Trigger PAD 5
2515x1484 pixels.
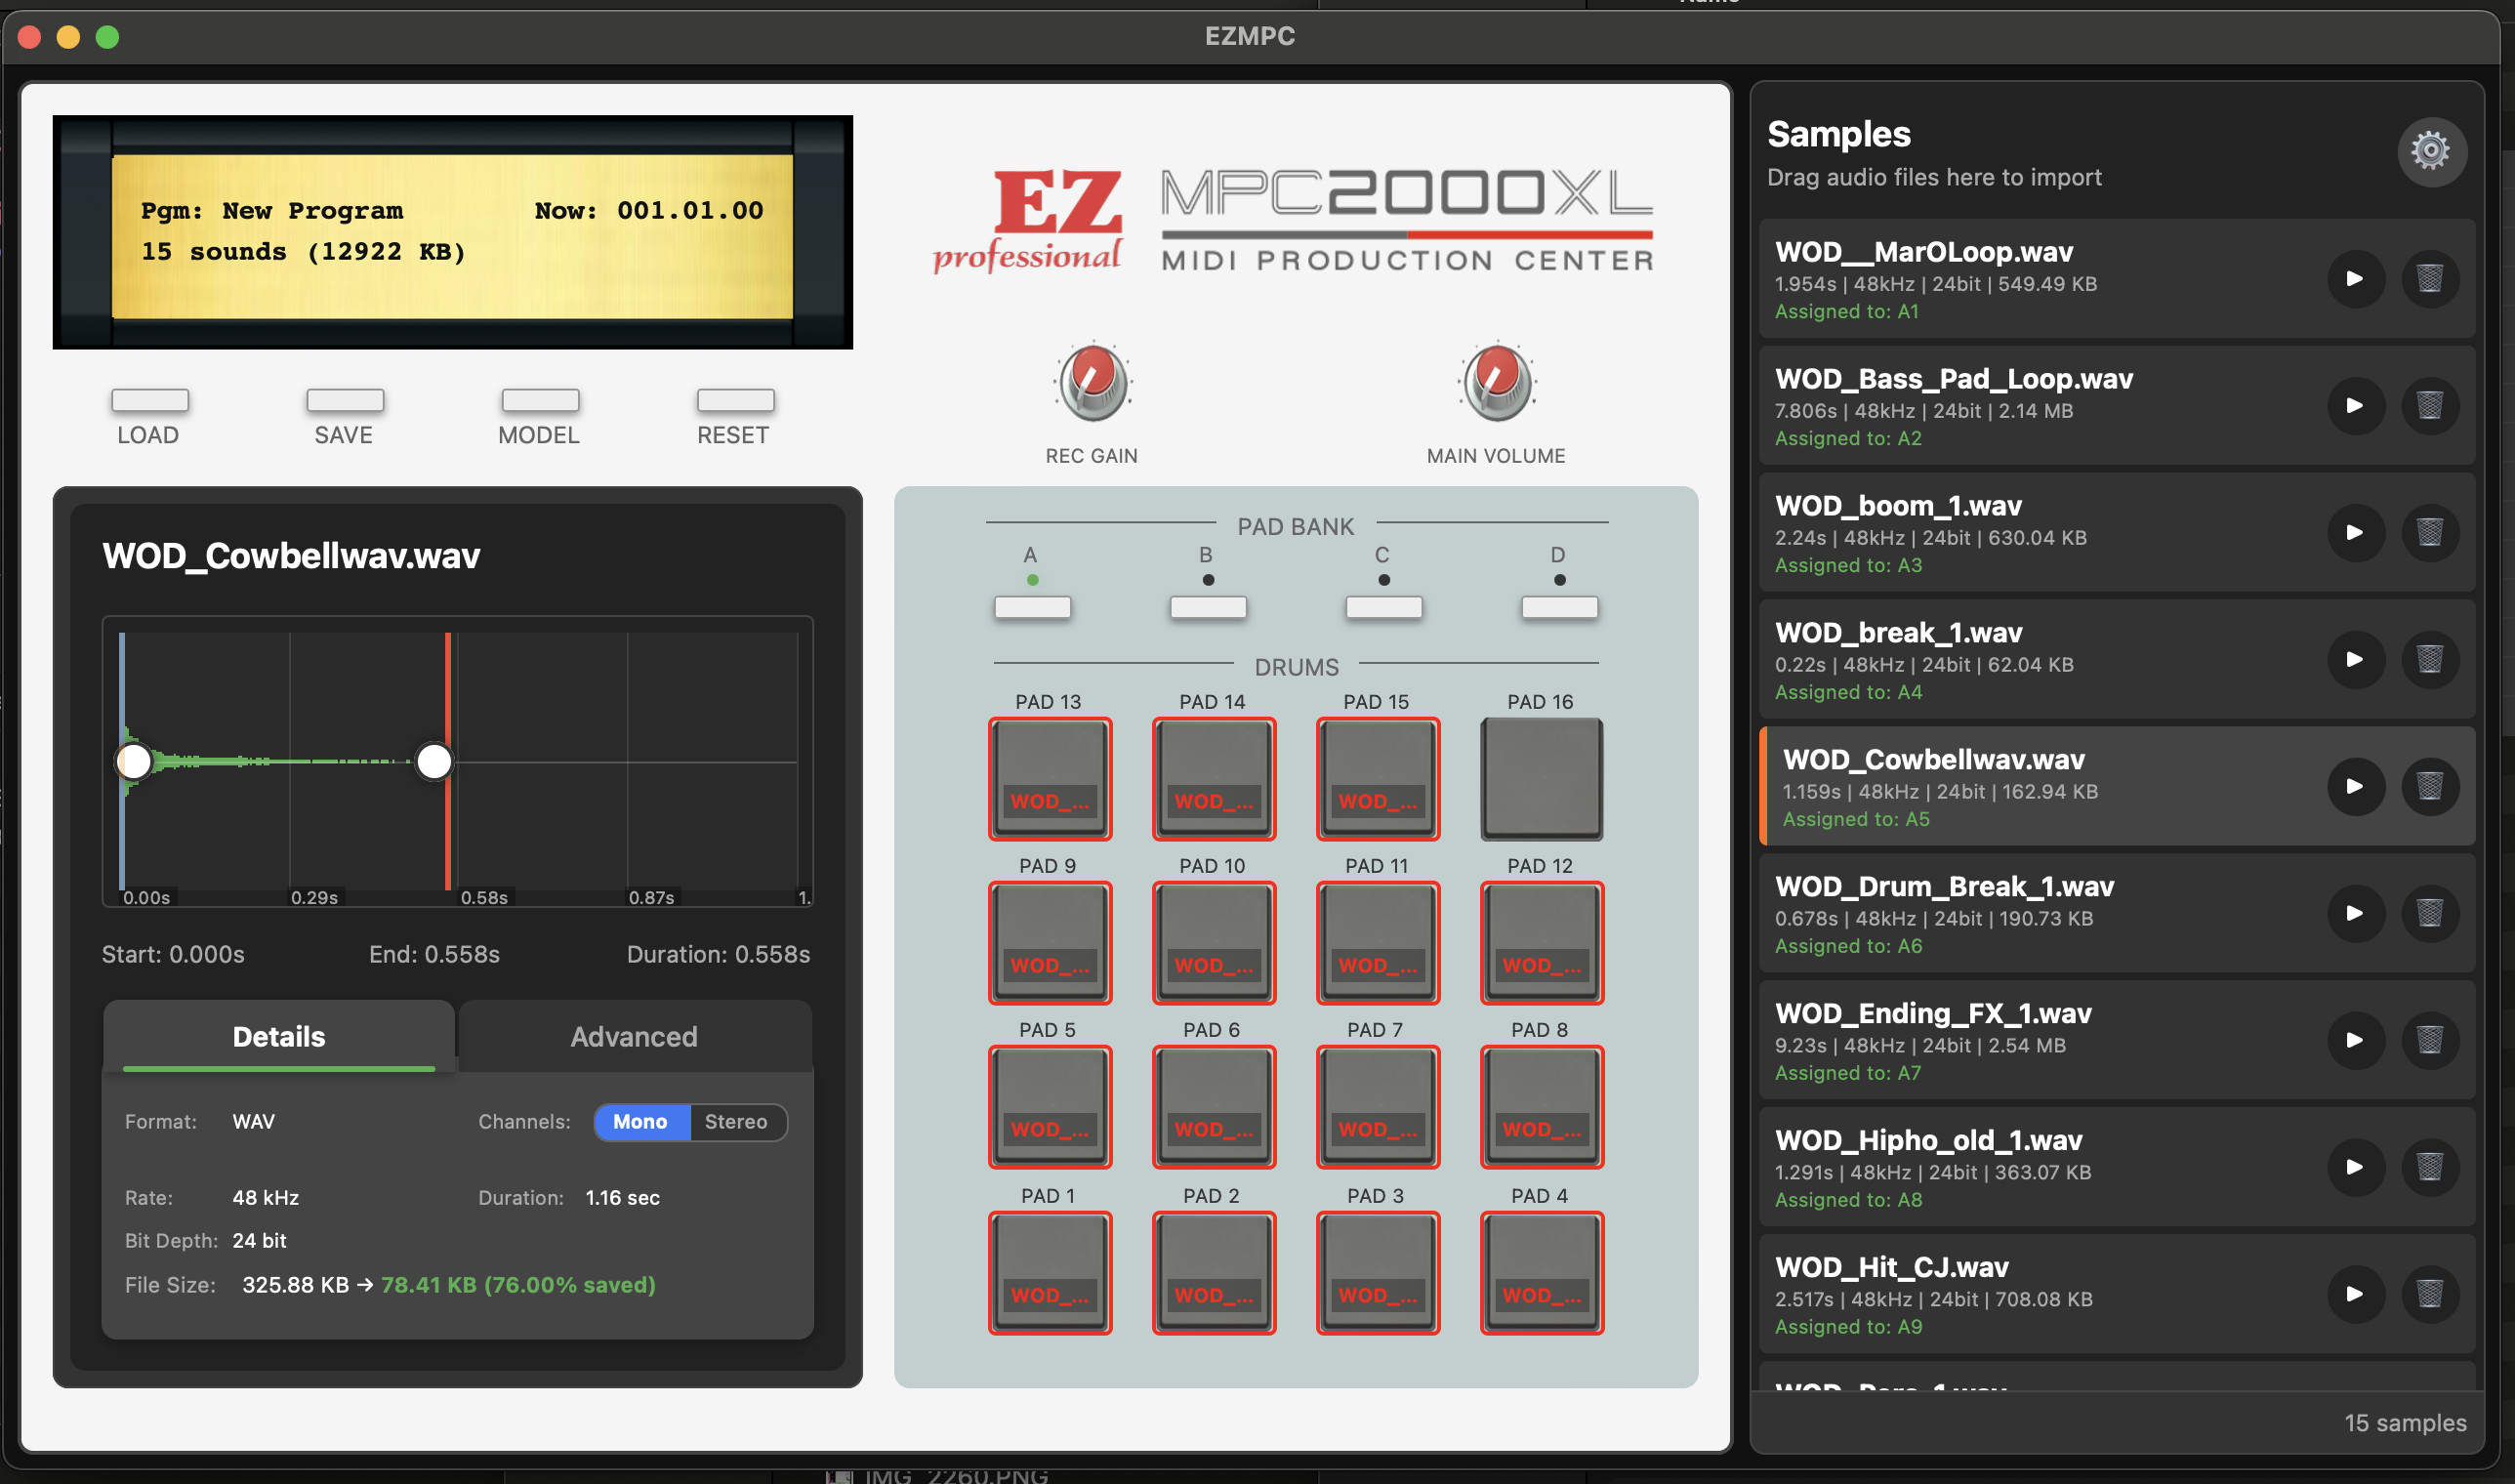1050,1107
